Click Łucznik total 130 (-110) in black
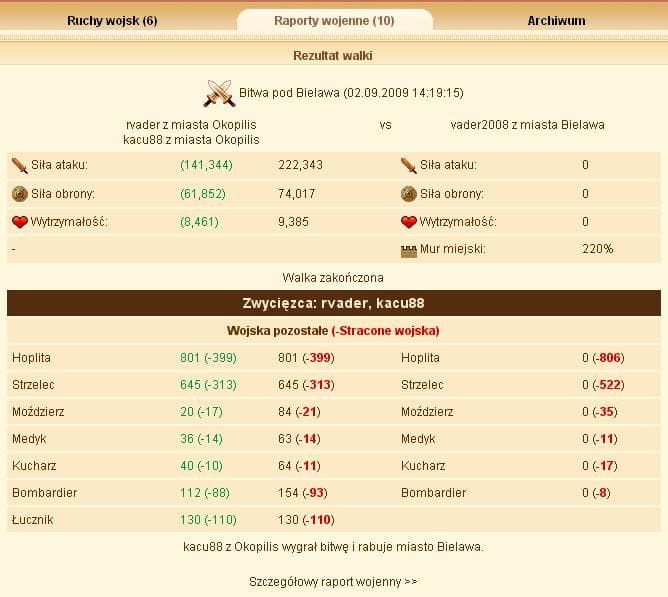Viewport: 668px width, 597px height. click(x=306, y=520)
